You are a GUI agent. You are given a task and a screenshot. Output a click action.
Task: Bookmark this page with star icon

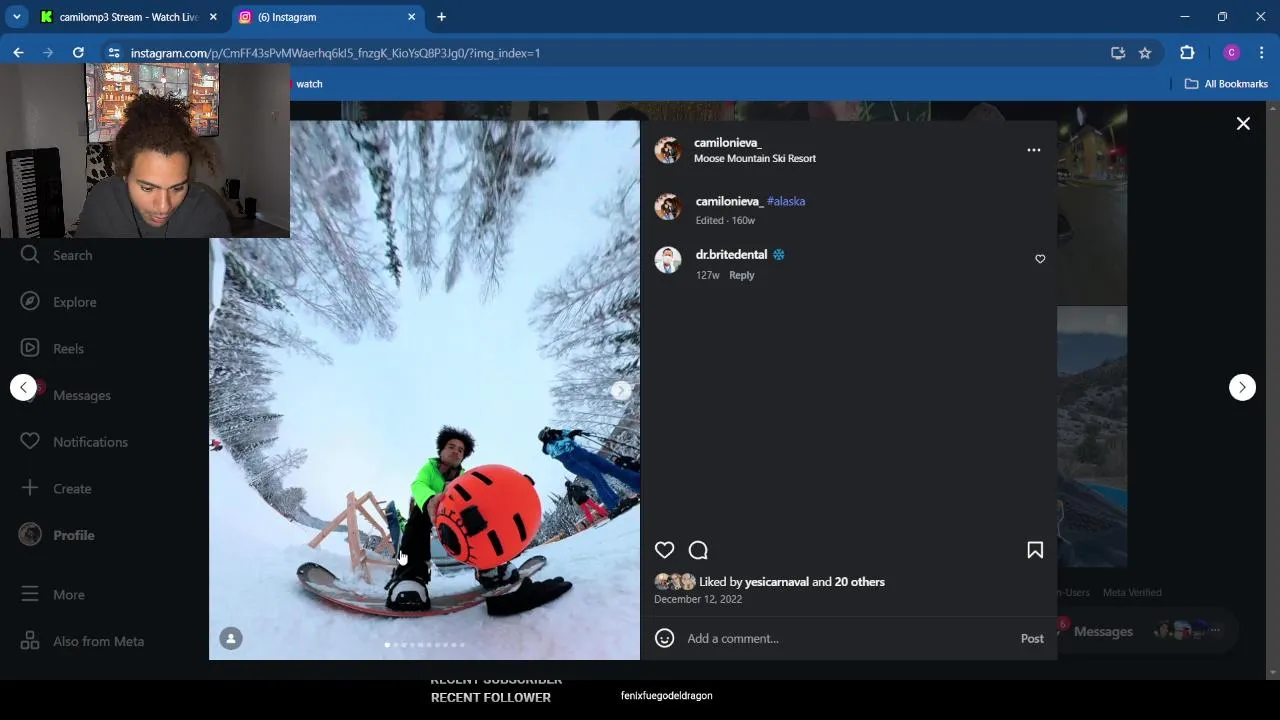(1145, 53)
